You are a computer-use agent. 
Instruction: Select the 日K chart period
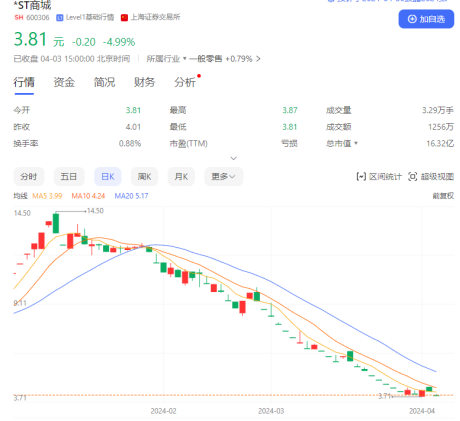(108, 176)
